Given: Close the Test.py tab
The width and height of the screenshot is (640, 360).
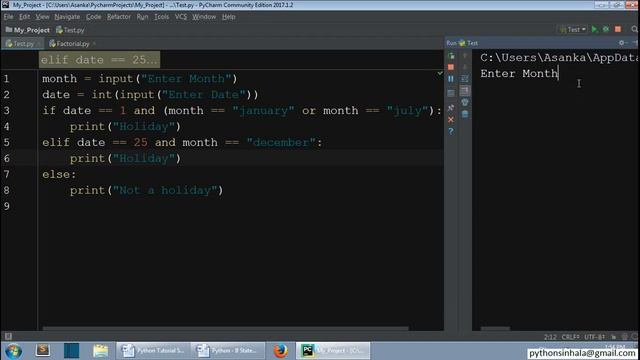Looking at the screenshot, I should pos(39,44).
